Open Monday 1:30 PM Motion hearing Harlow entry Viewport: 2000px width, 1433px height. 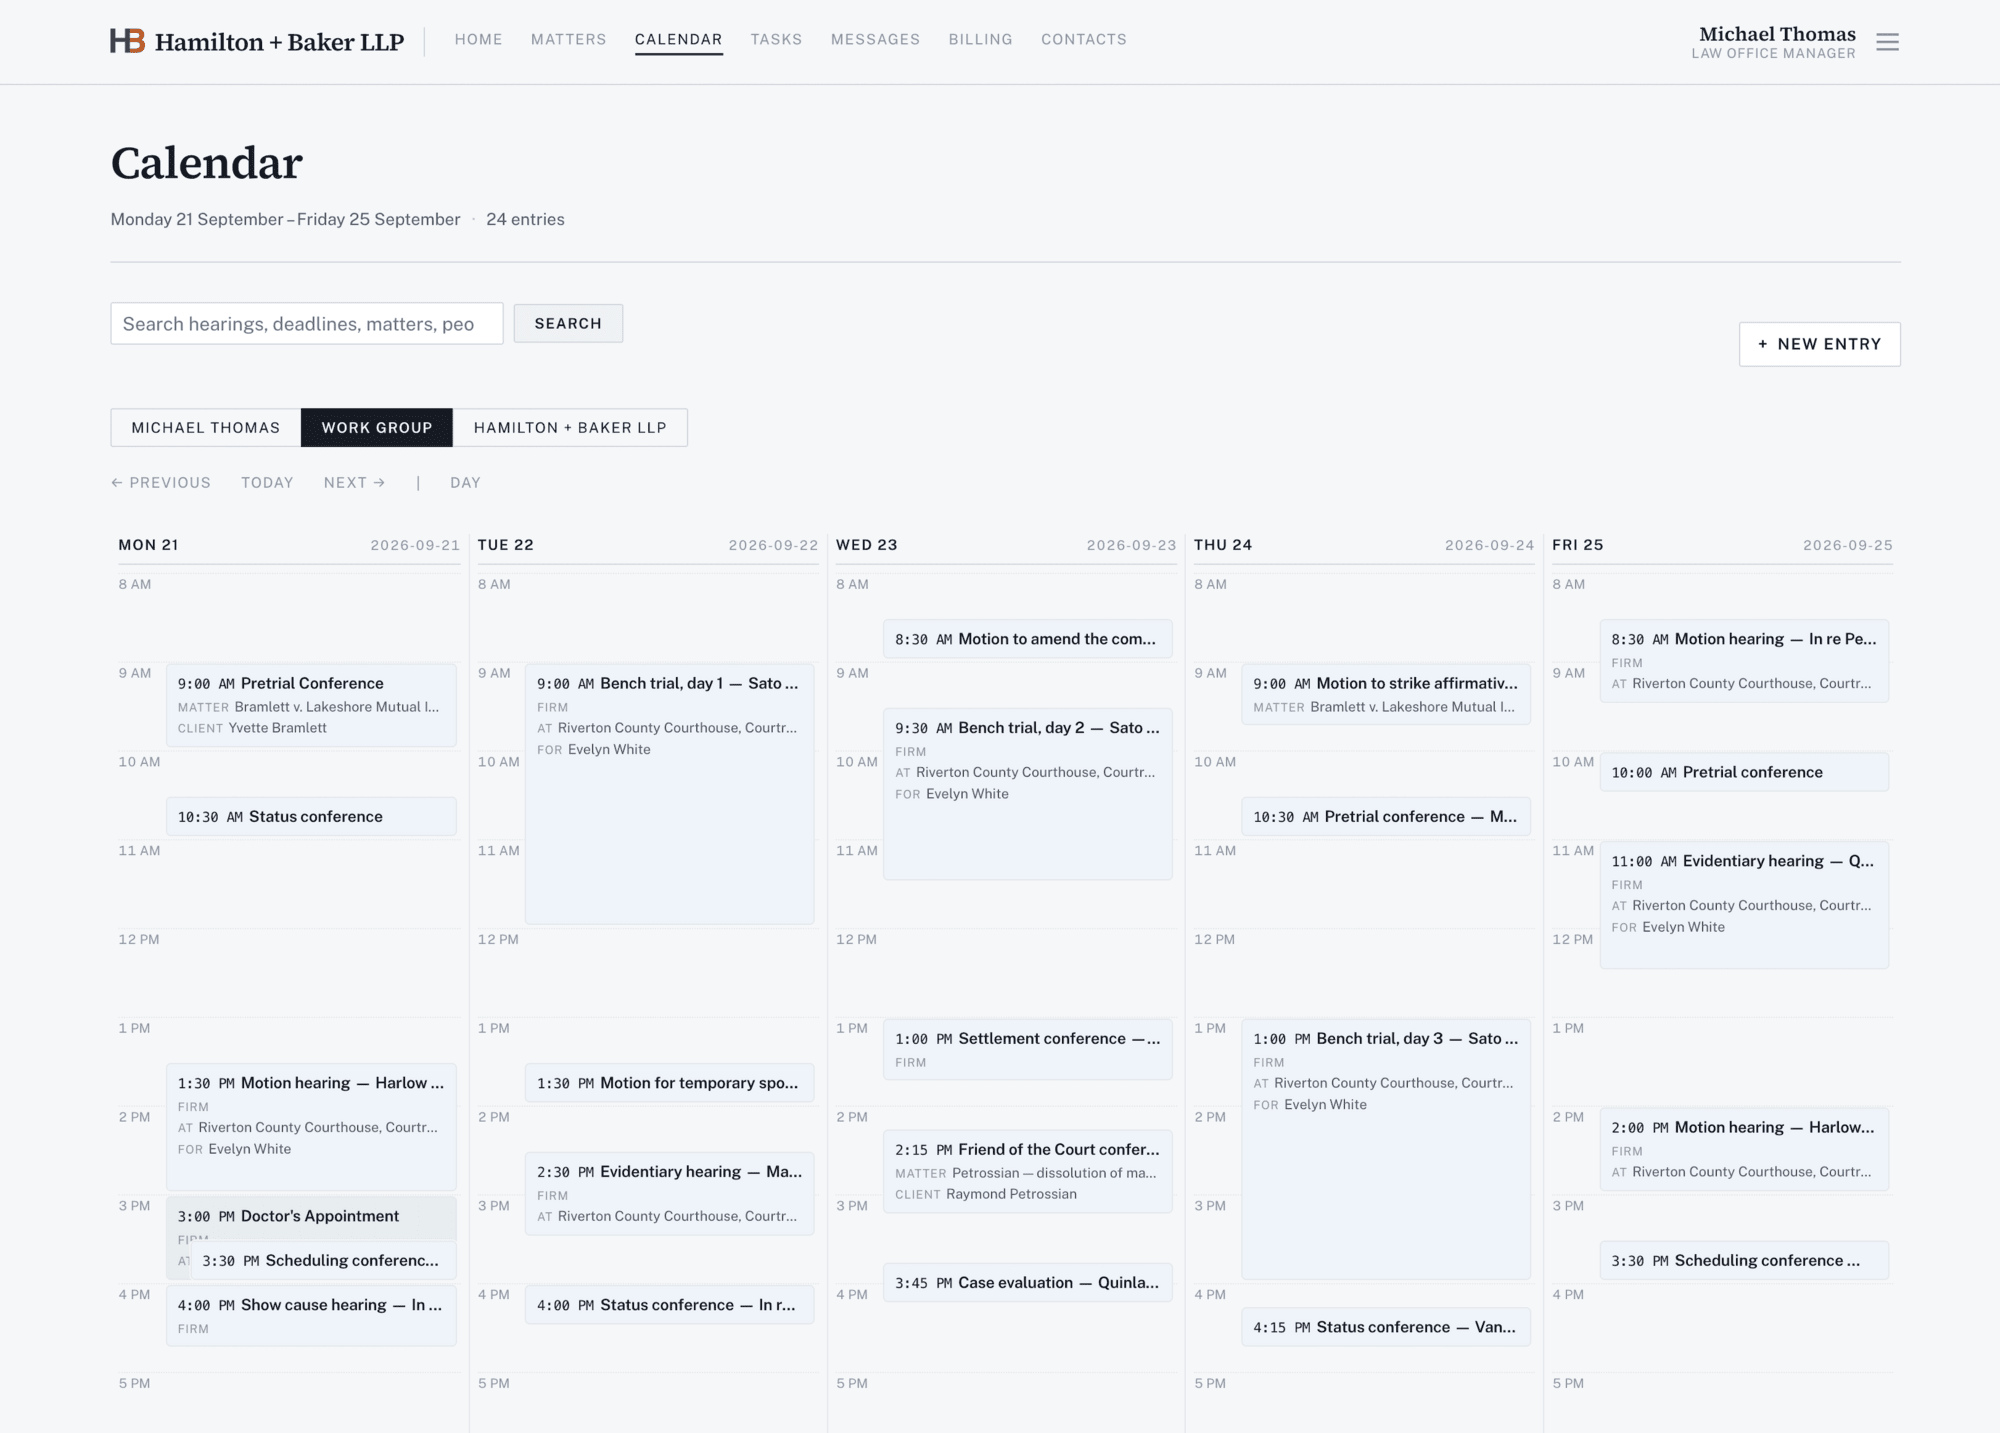click(x=311, y=1126)
